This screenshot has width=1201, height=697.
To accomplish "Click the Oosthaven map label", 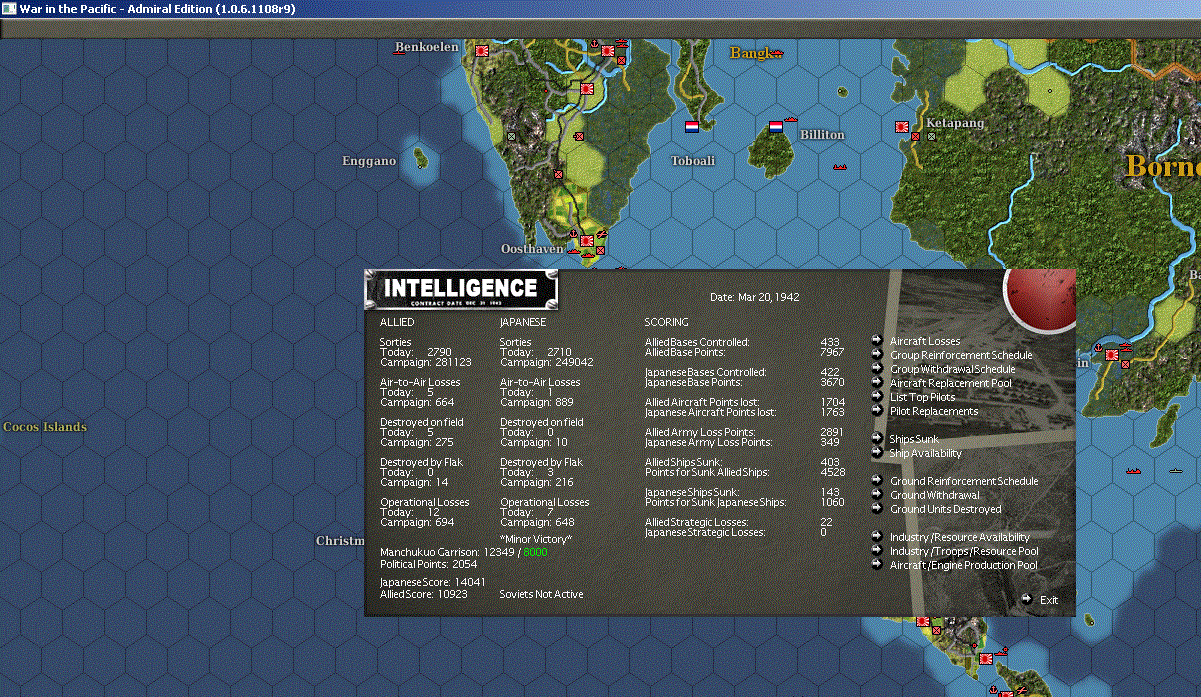I will [x=532, y=248].
